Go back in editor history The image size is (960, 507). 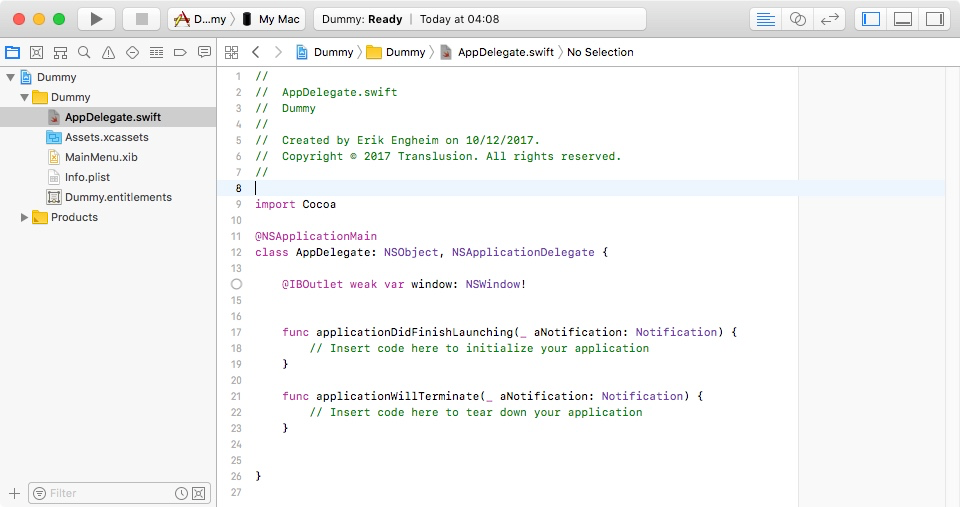256,52
